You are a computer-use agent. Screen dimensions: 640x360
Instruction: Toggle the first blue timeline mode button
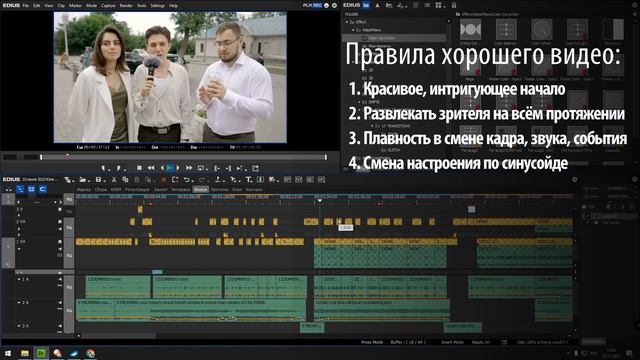[20, 189]
